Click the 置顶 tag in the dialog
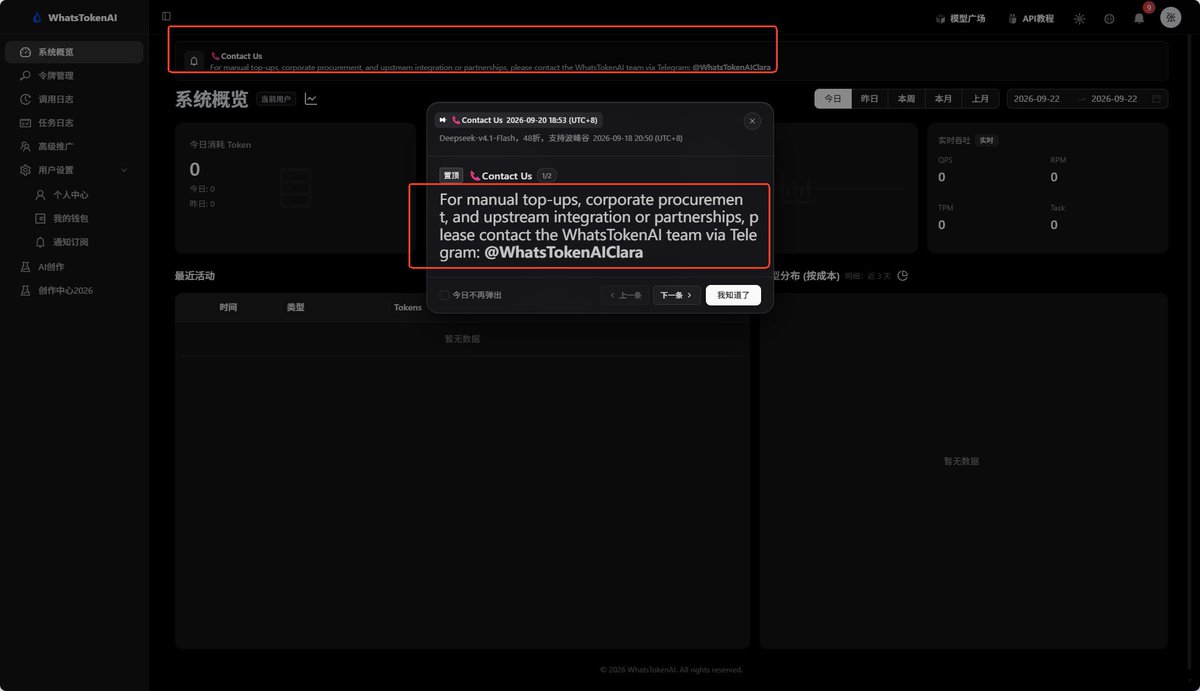The width and height of the screenshot is (1200, 691). 451,175
